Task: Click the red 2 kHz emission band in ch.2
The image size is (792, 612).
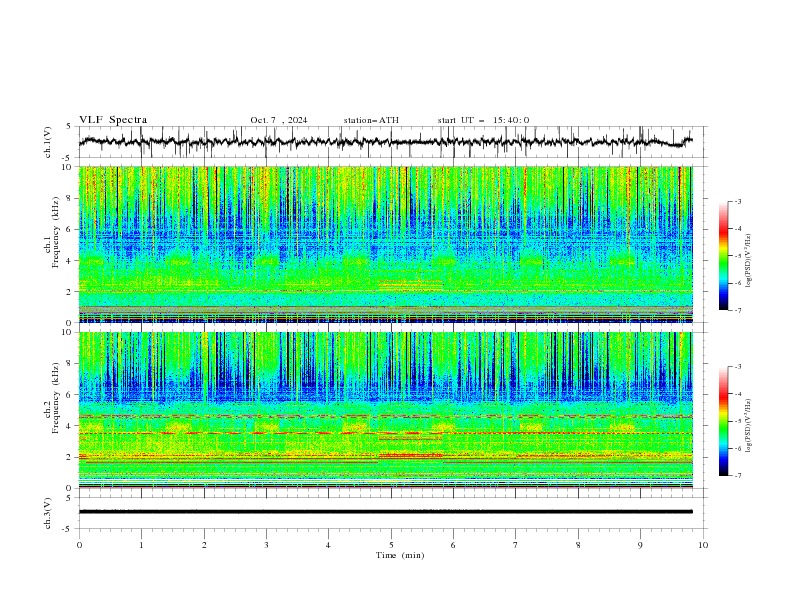Action: tap(411, 455)
